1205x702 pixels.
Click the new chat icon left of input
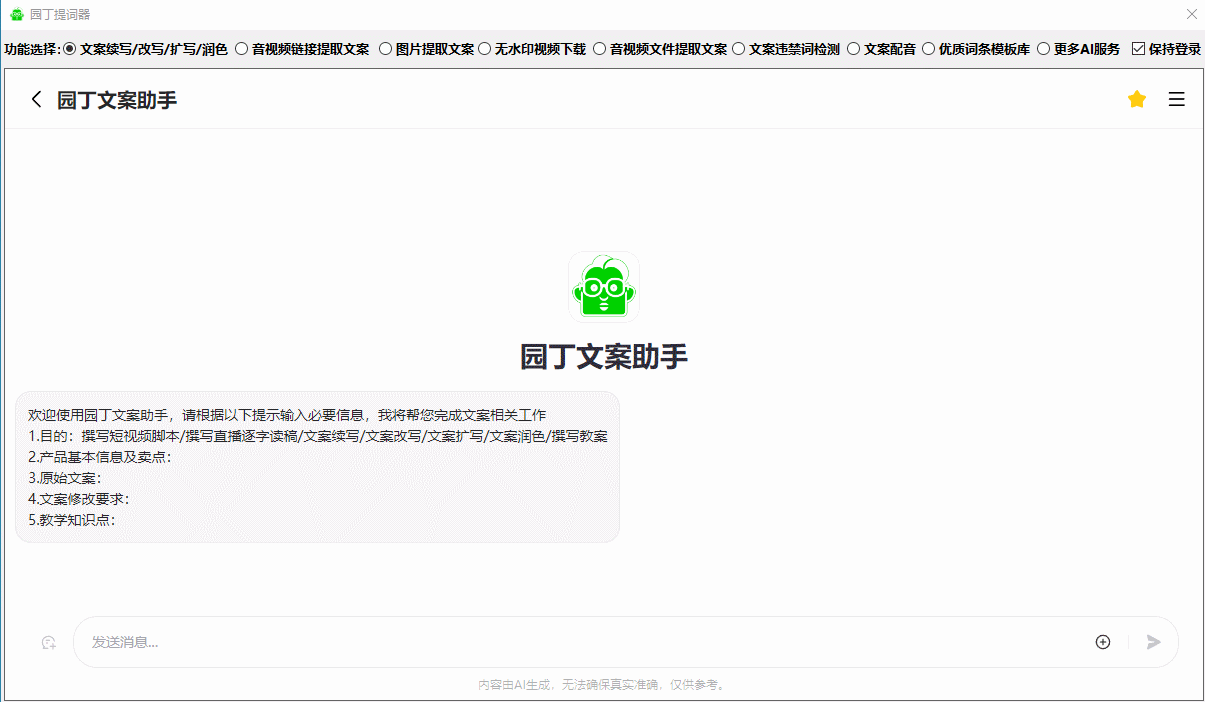(48, 642)
